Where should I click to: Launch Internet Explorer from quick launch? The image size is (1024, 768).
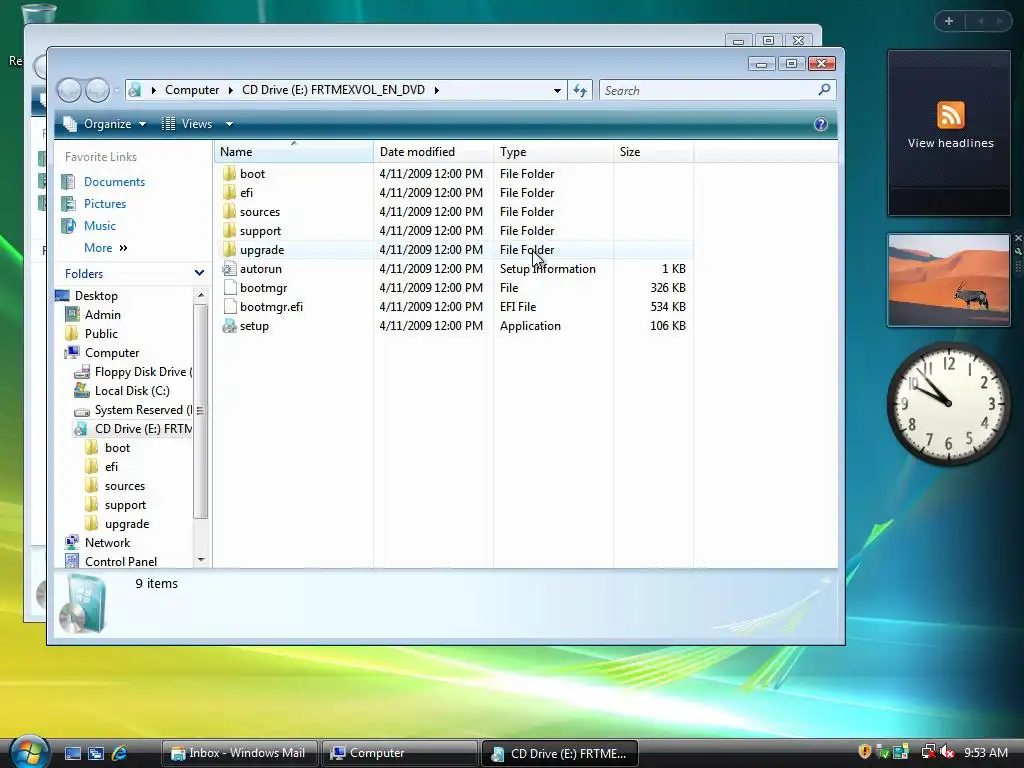click(119, 753)
